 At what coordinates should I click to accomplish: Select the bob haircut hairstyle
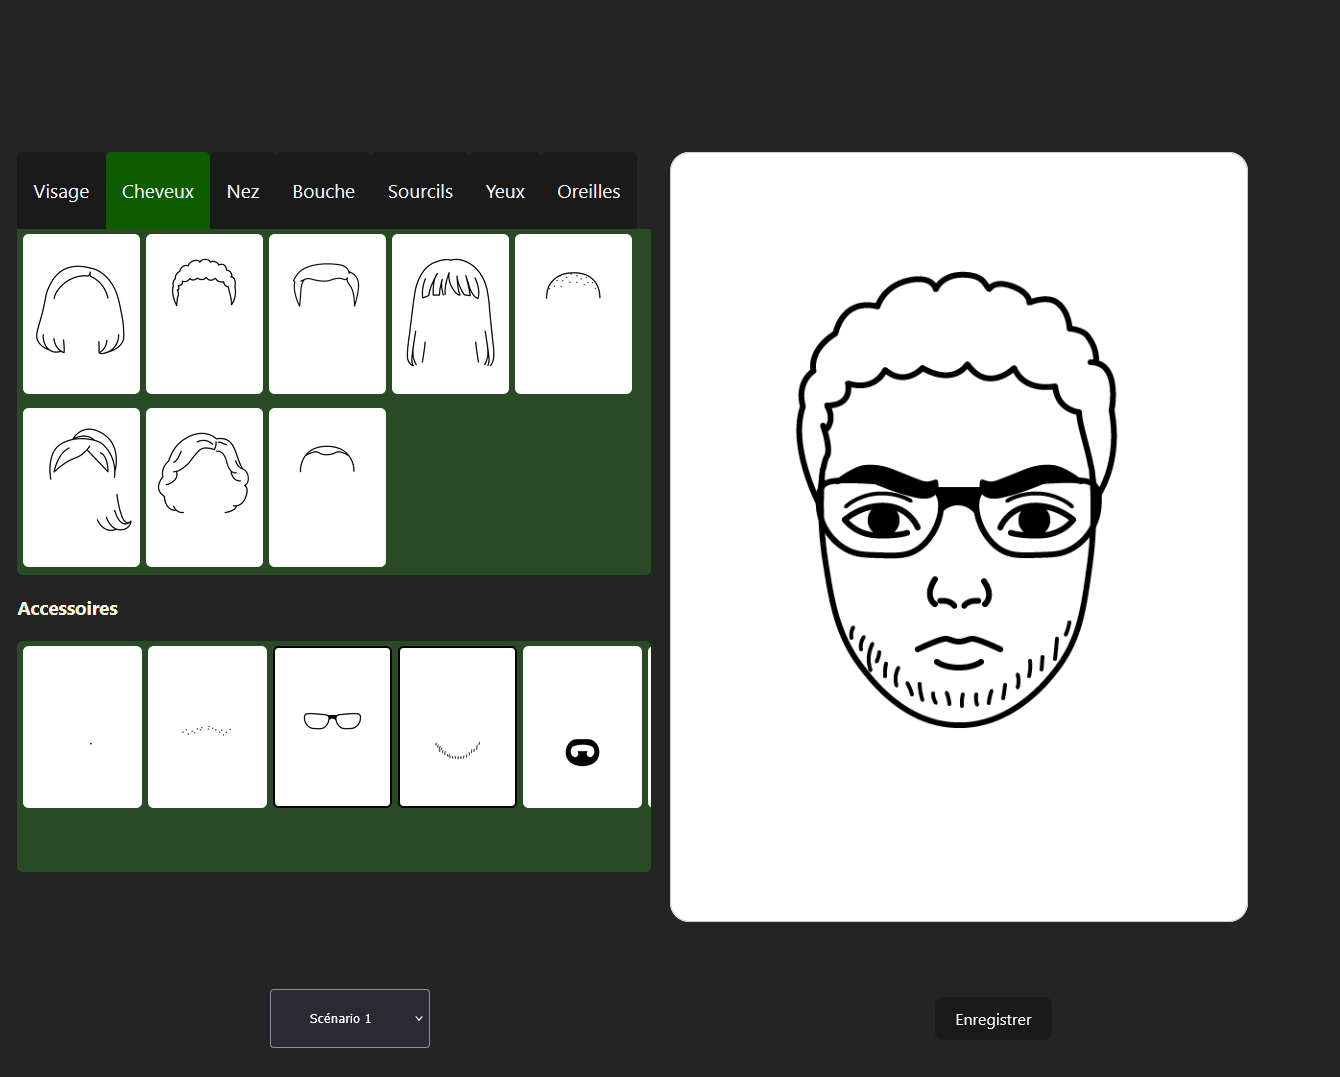coord(81,314)
